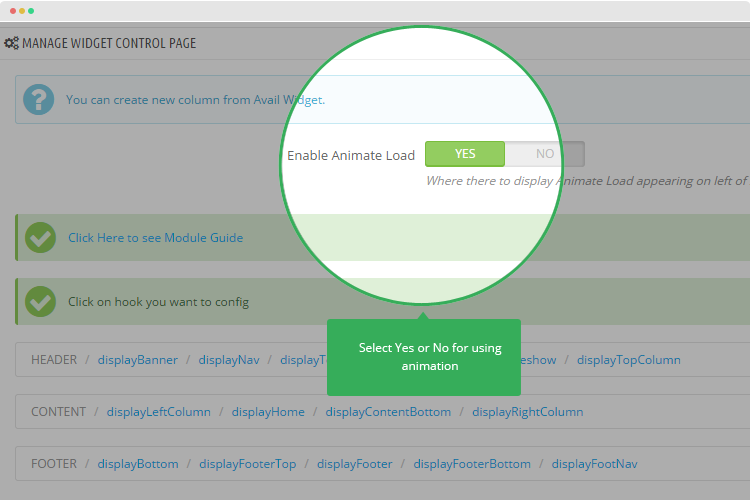Select the displayNav hook

coord(229,360)
